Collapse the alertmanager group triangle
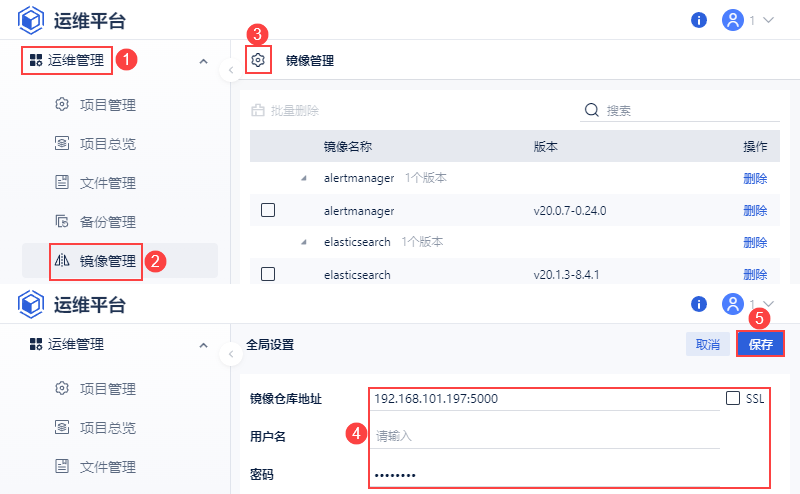 (x=303, y=178)
